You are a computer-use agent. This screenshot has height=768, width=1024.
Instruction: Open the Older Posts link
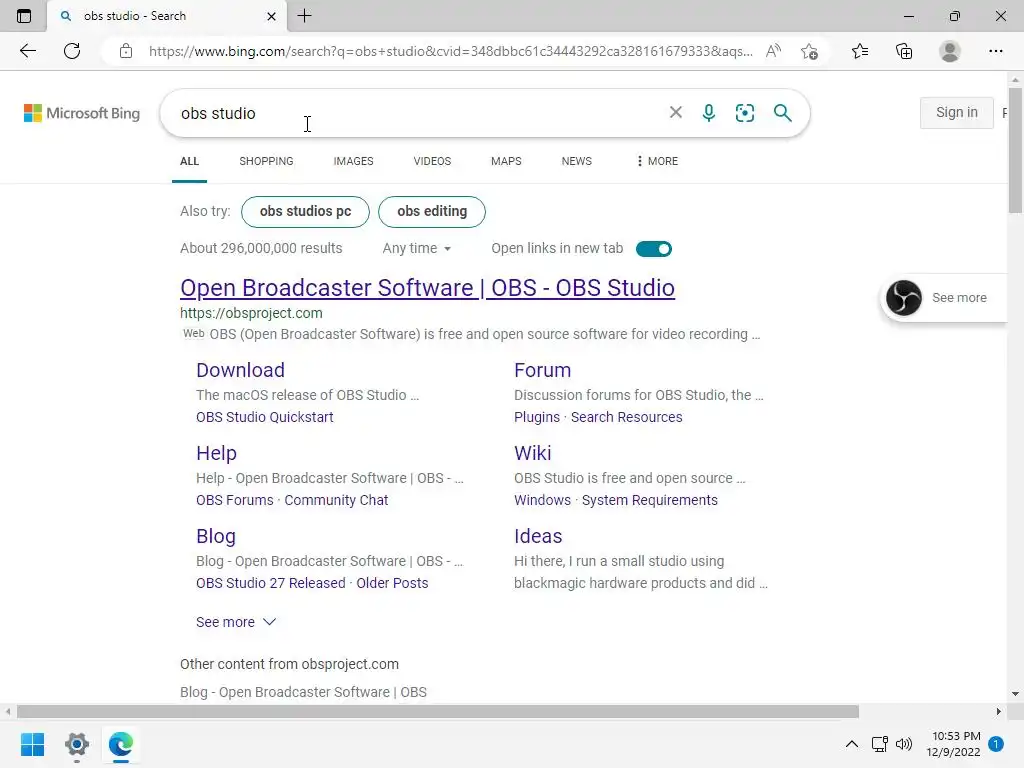pyautogui.click(x=392, y=583)
